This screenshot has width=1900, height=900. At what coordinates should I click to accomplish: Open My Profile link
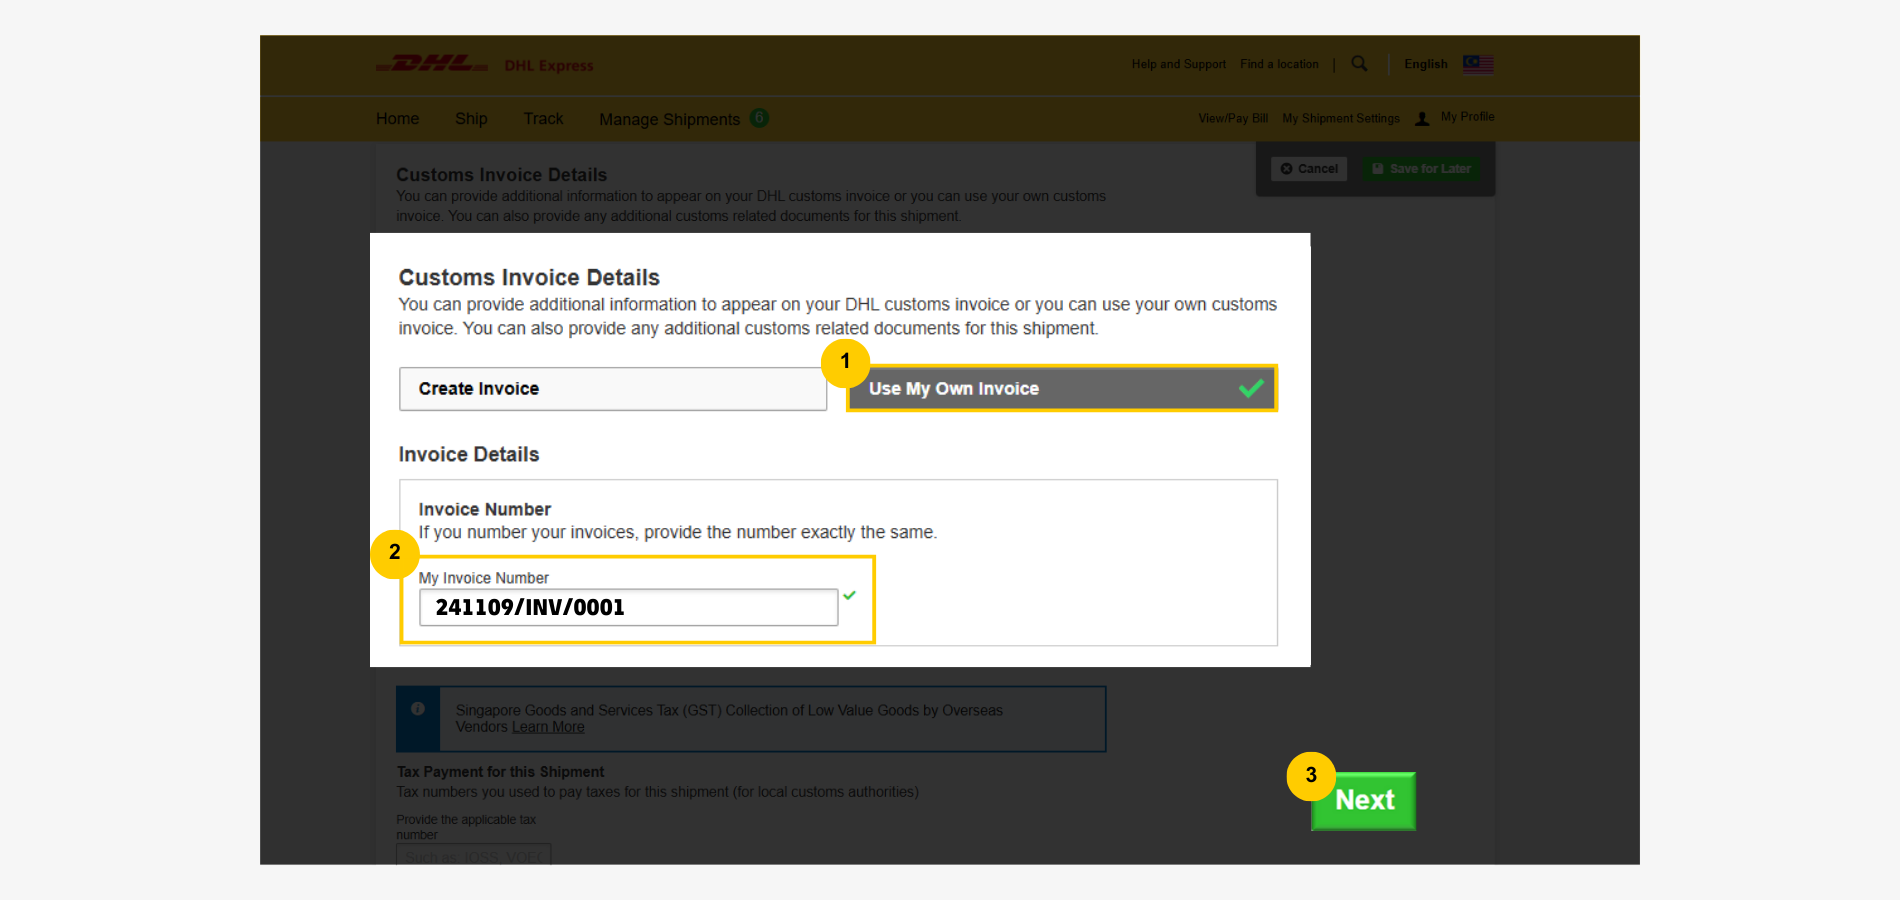pos(1467,117)
